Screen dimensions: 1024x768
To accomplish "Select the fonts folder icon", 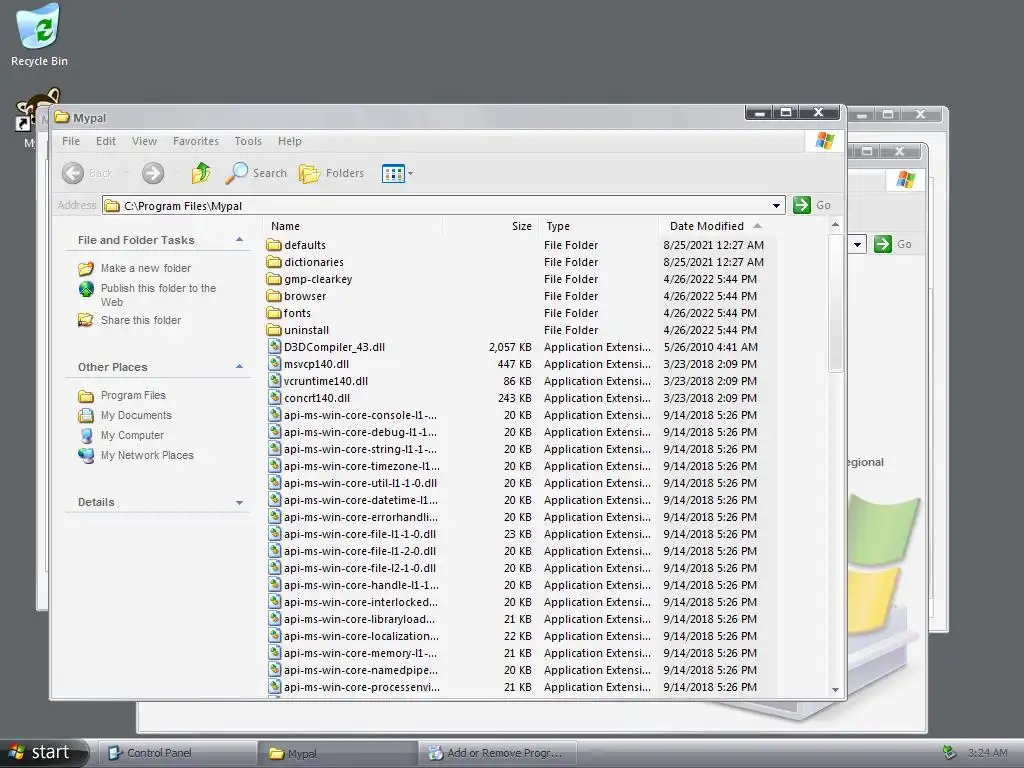I will [x=274, y=313].
